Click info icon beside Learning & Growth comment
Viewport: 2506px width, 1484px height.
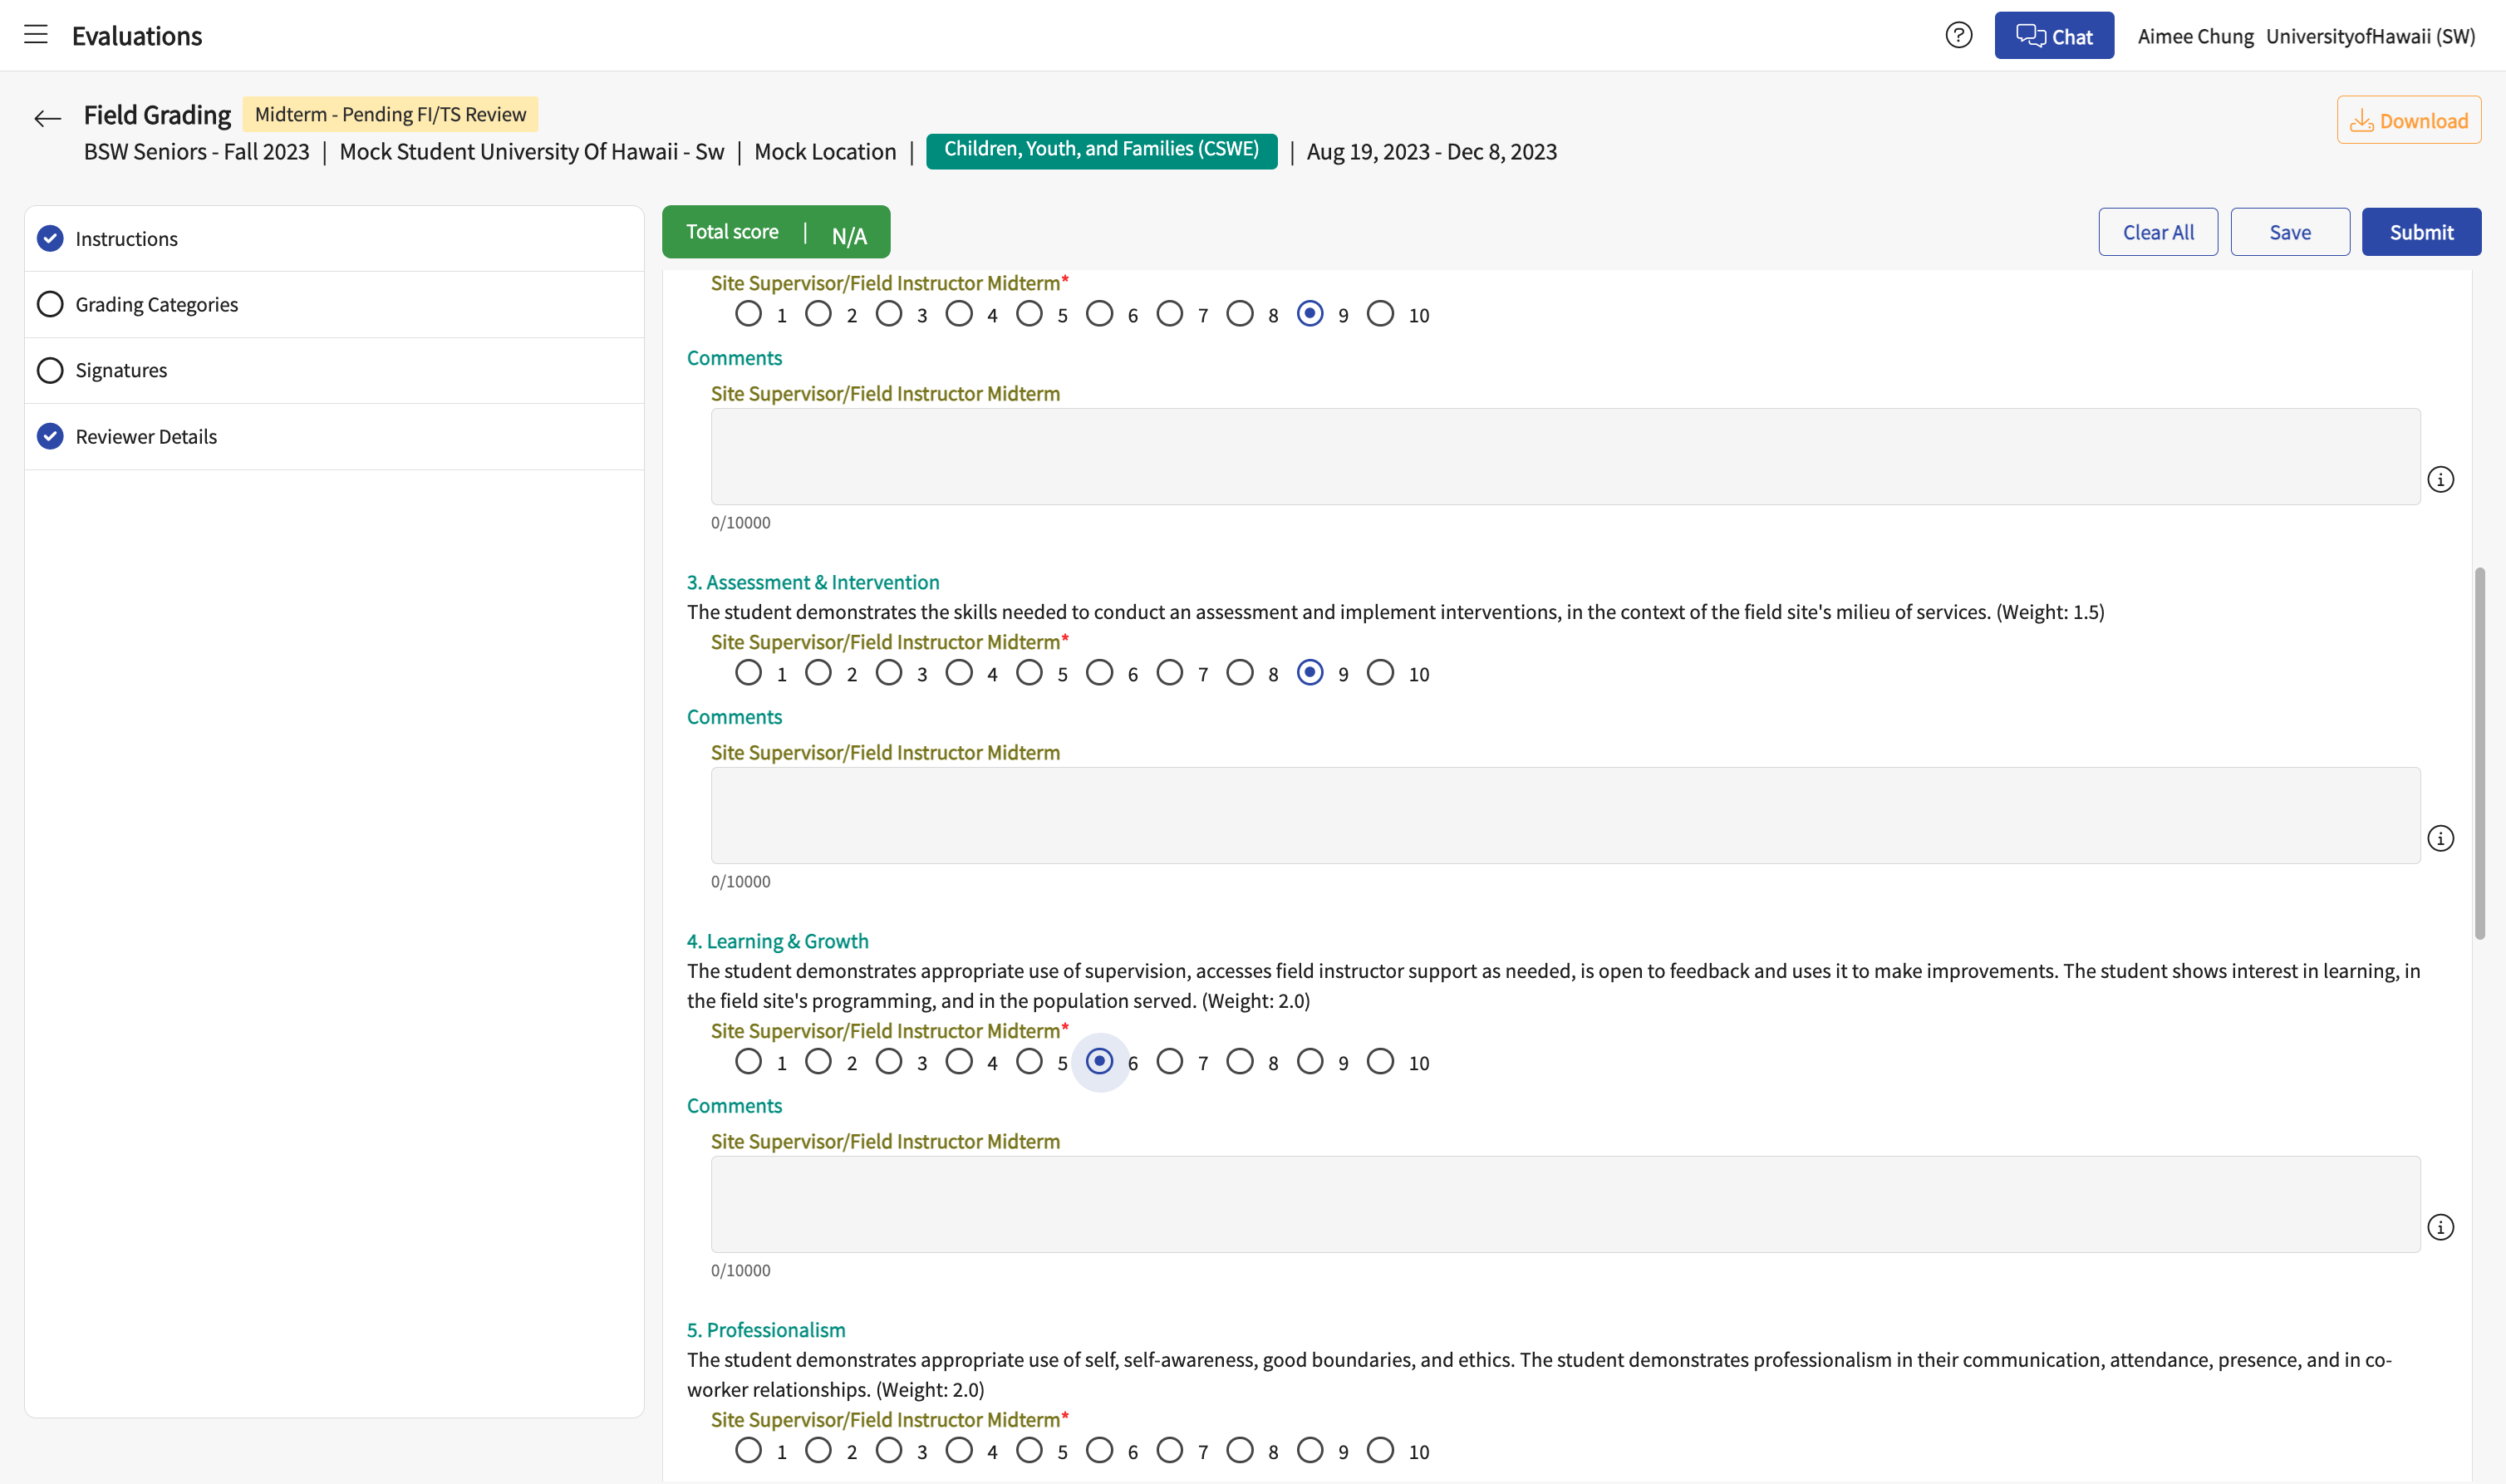[x=2440, y=1227]
